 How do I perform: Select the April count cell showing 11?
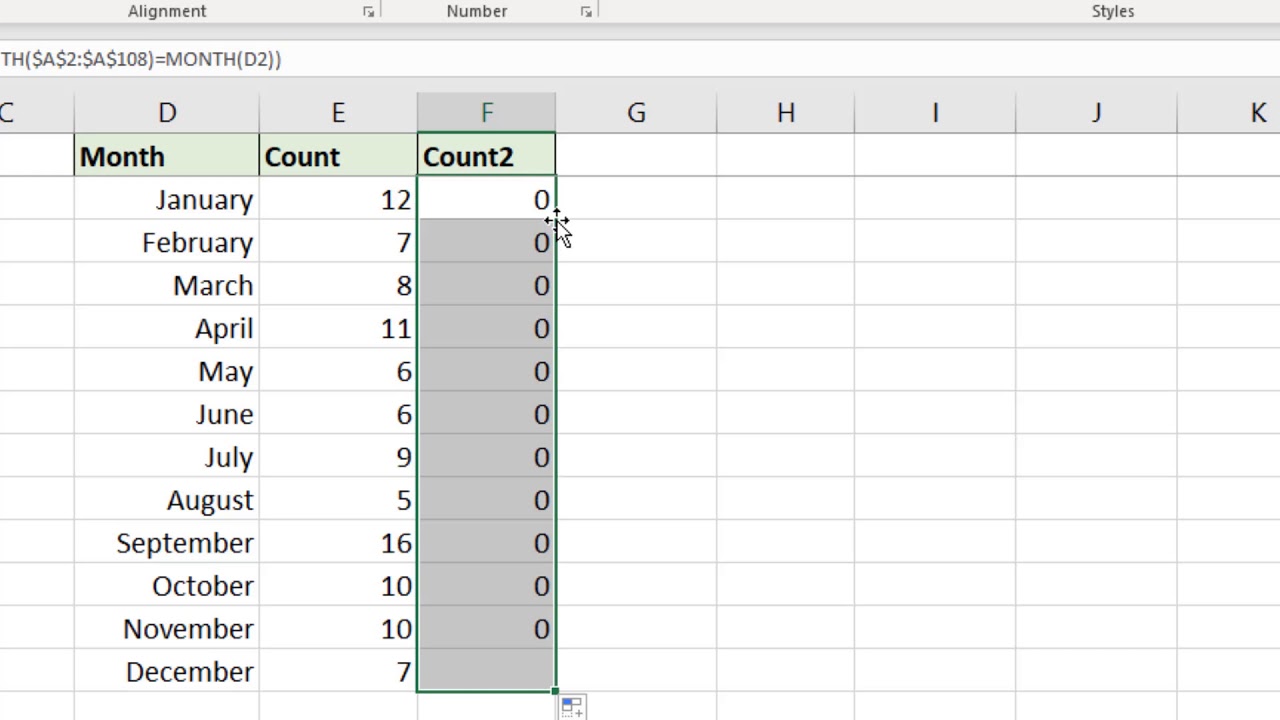pyautogui.click(x=338, y=329)
